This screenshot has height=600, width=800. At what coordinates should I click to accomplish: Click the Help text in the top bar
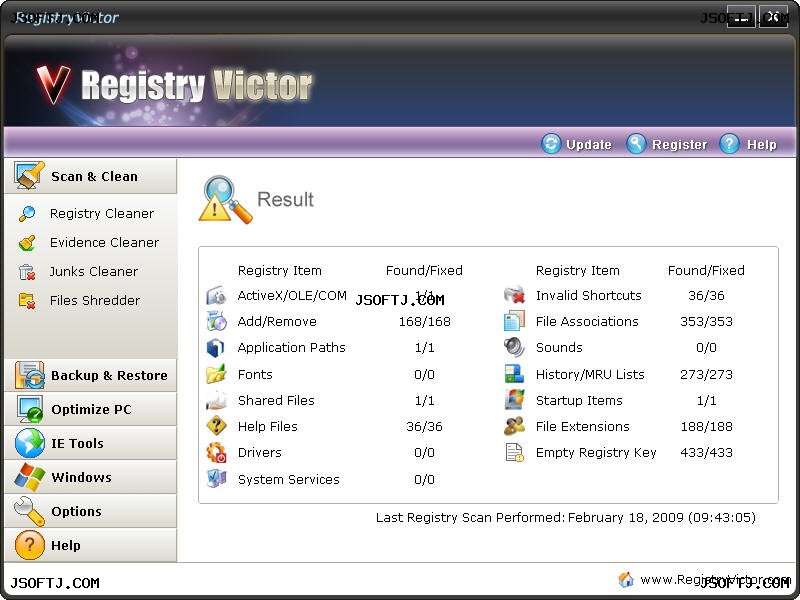coord(762,145)
